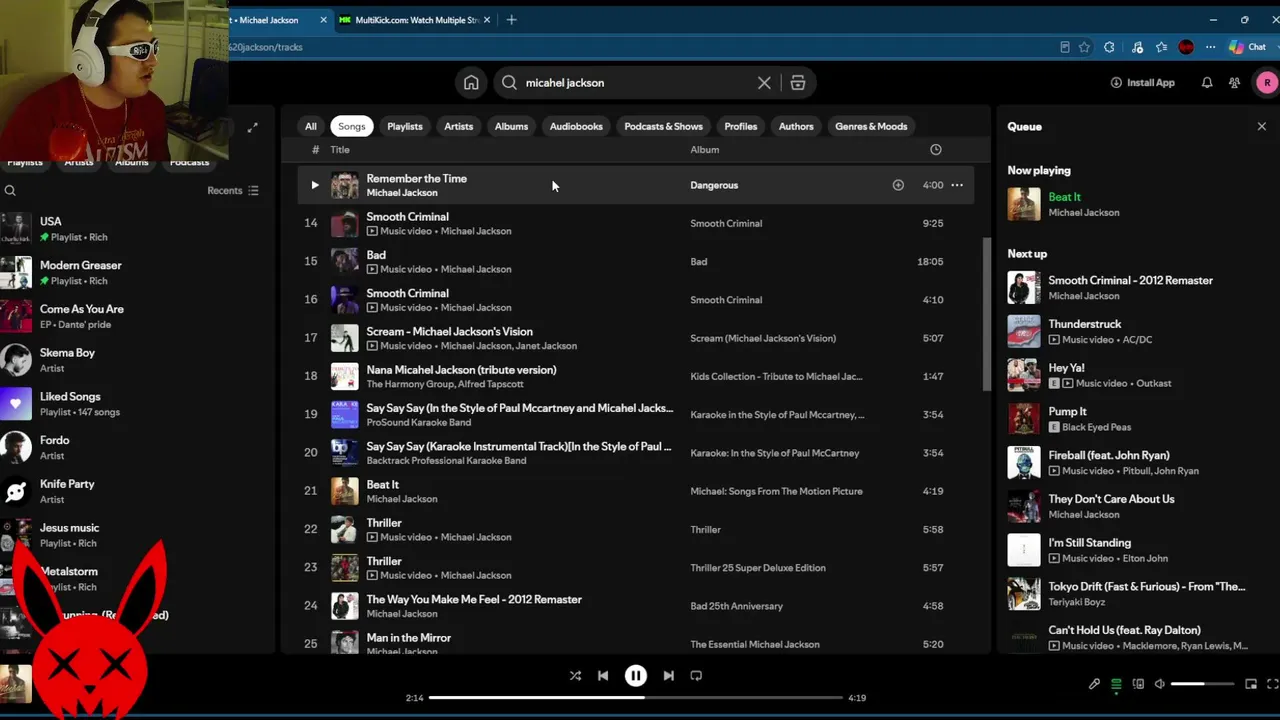Sort by the duration clock icon
The image size is (1280, 720).
click(936, 150)
